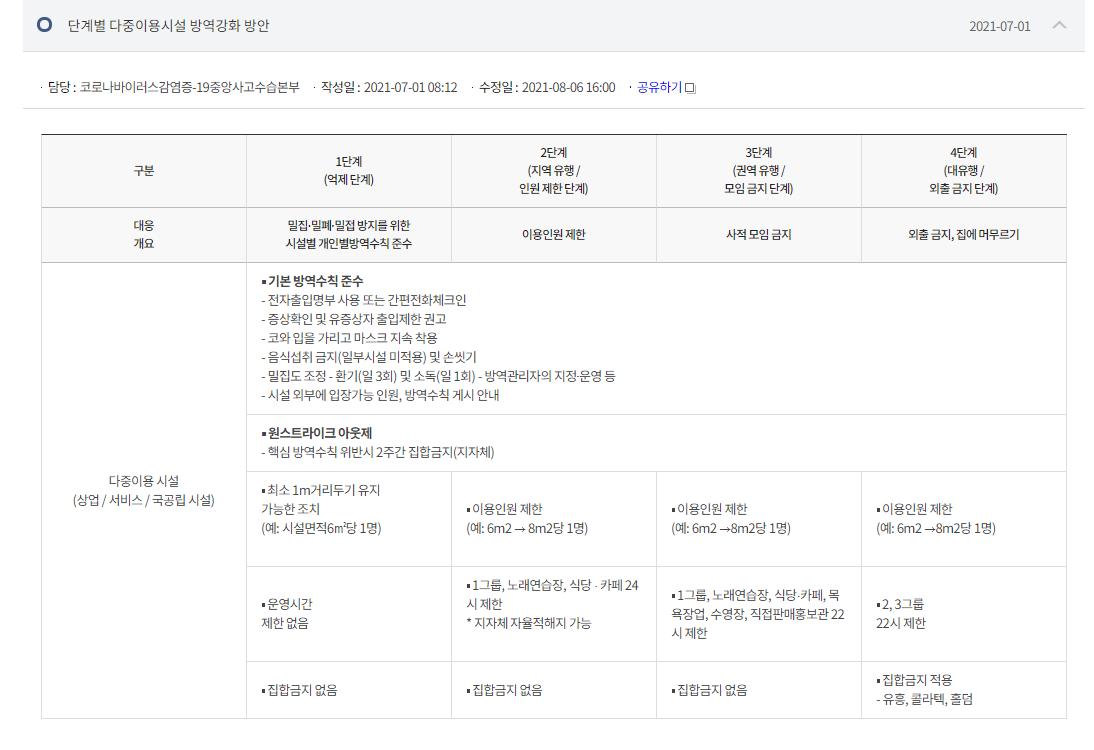Open the 공유하기 share link

(x=659, y=87)
